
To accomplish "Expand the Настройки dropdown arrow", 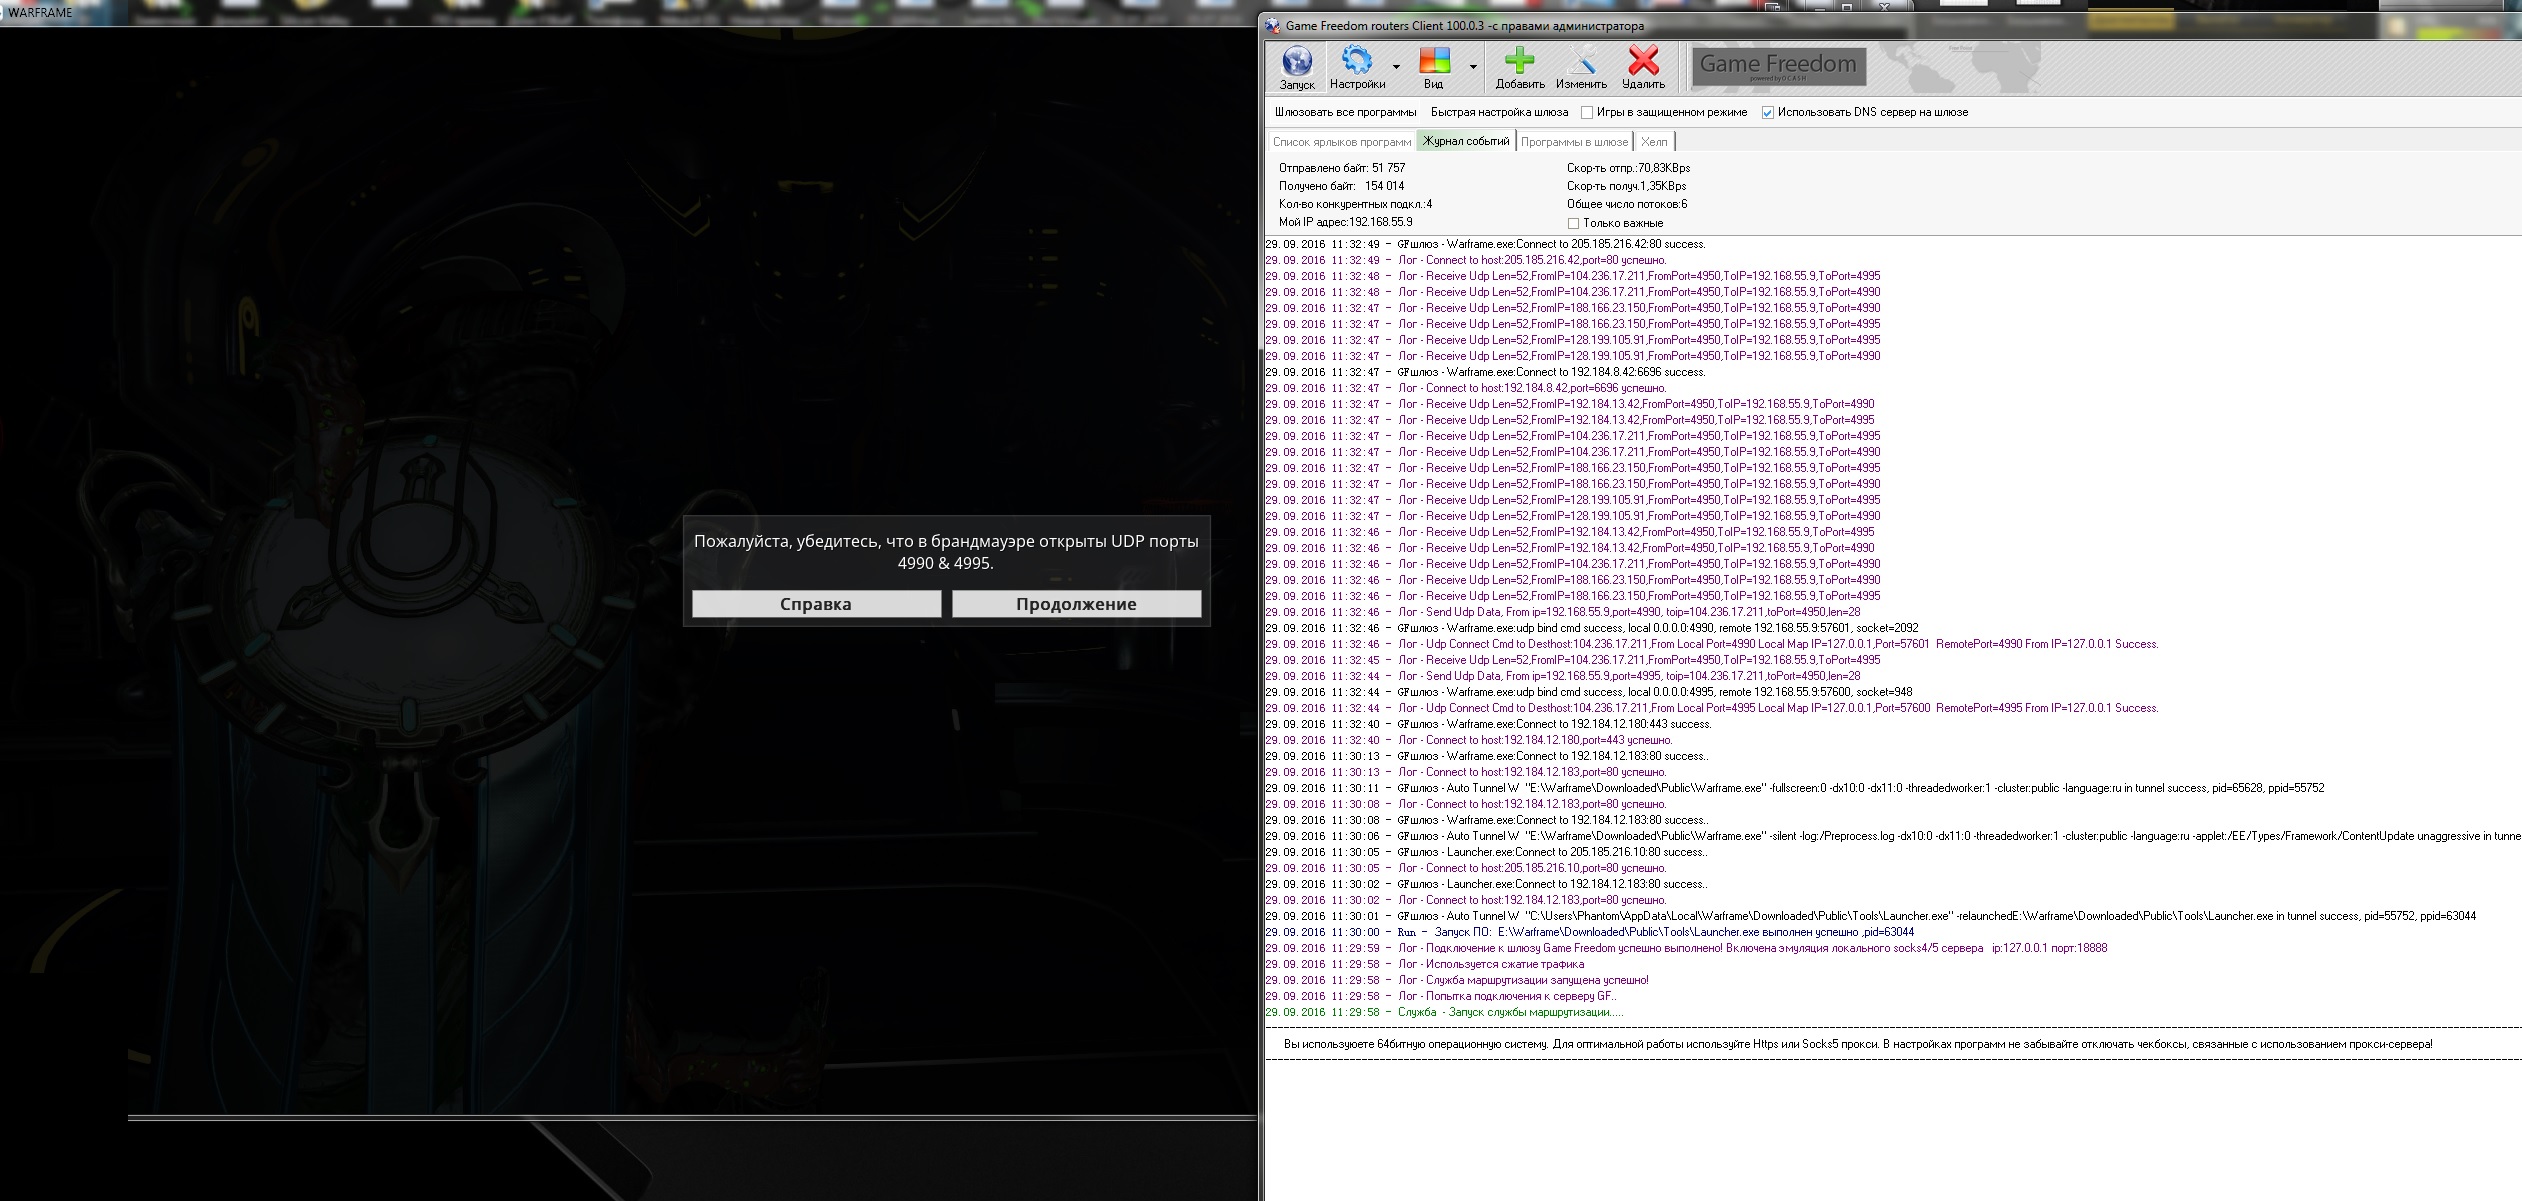I will [1396, 68].
